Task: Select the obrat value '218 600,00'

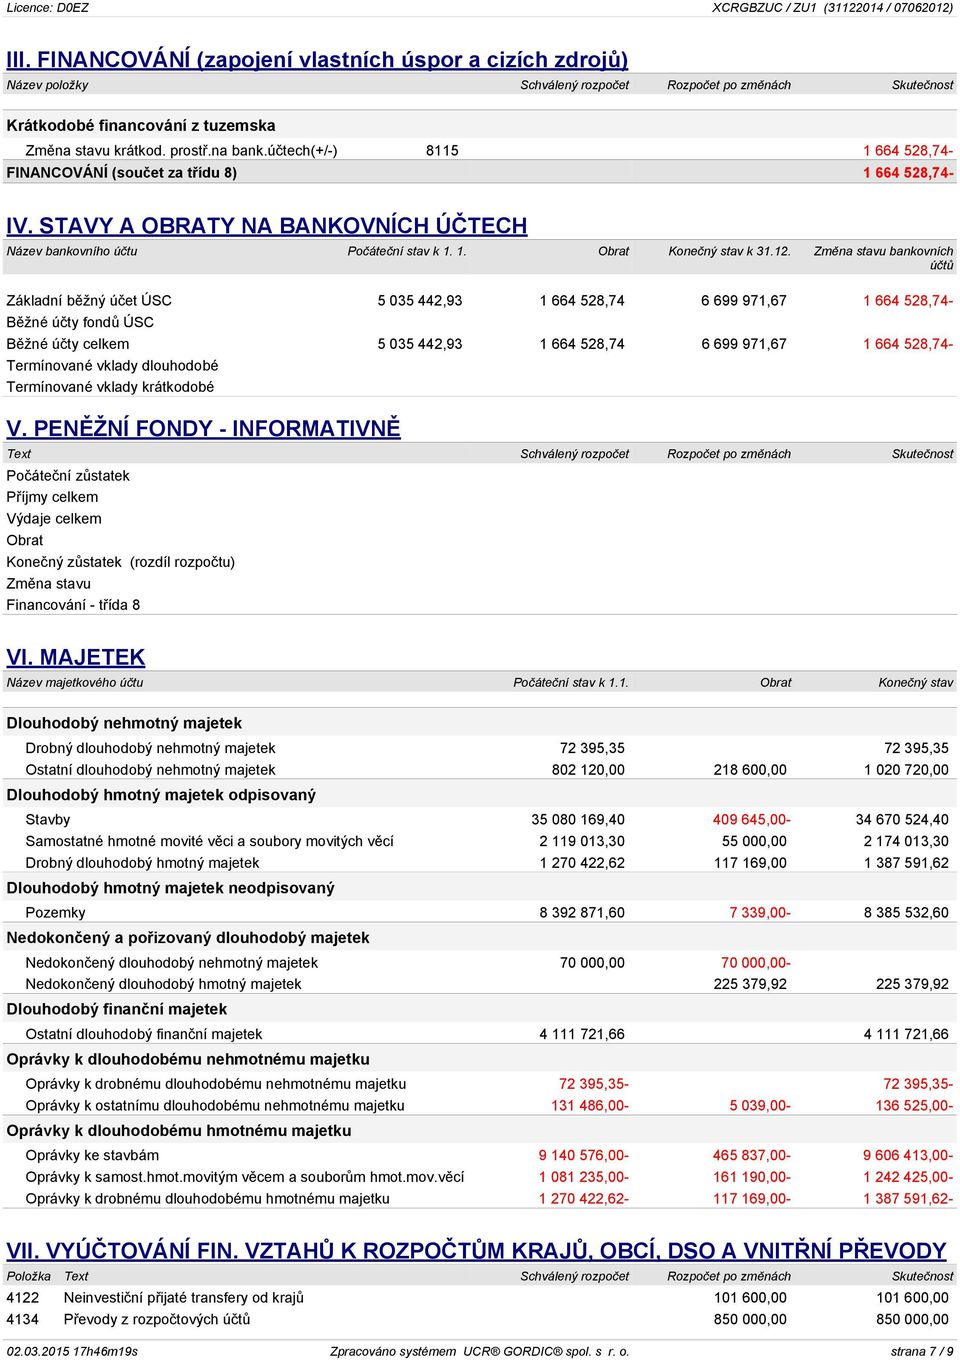Action: [x=750, y=770]
